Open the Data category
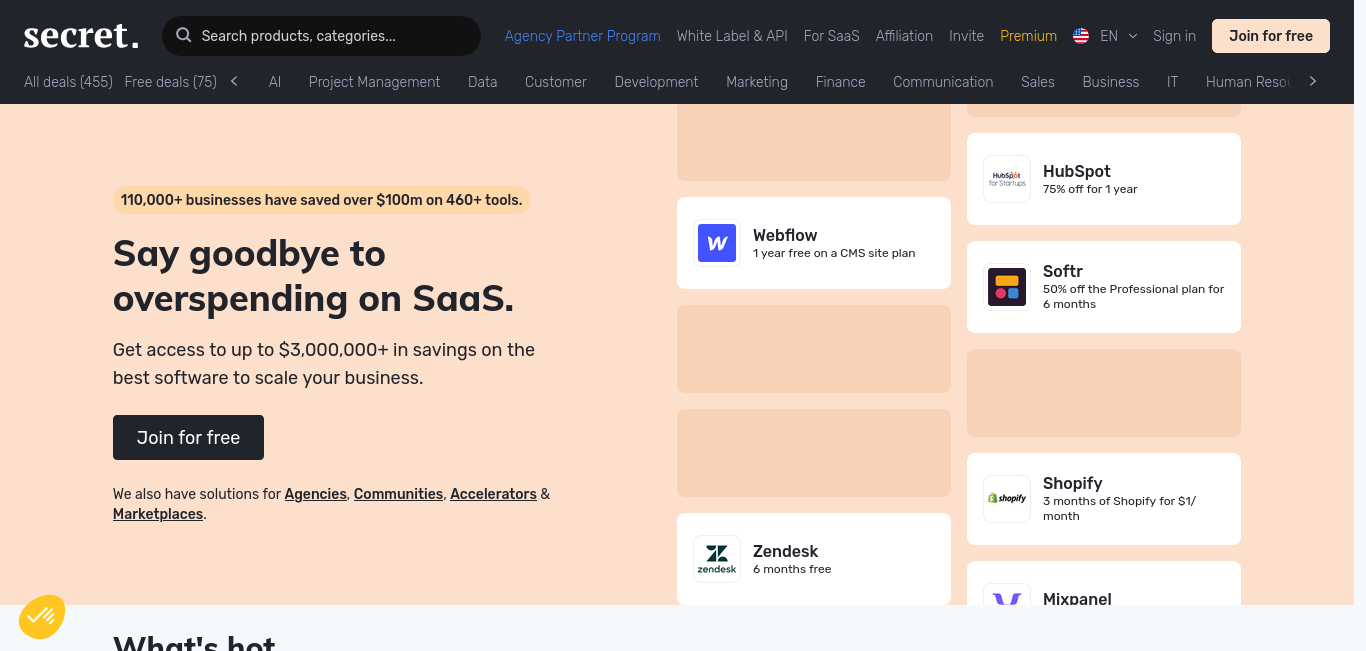The width and height of the screenshot is (1366, 651). pyautogui.click(x=482, y=82)
